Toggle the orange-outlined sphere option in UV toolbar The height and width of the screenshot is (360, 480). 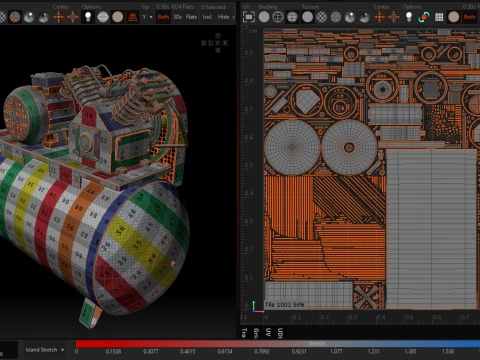pos(454,17)
